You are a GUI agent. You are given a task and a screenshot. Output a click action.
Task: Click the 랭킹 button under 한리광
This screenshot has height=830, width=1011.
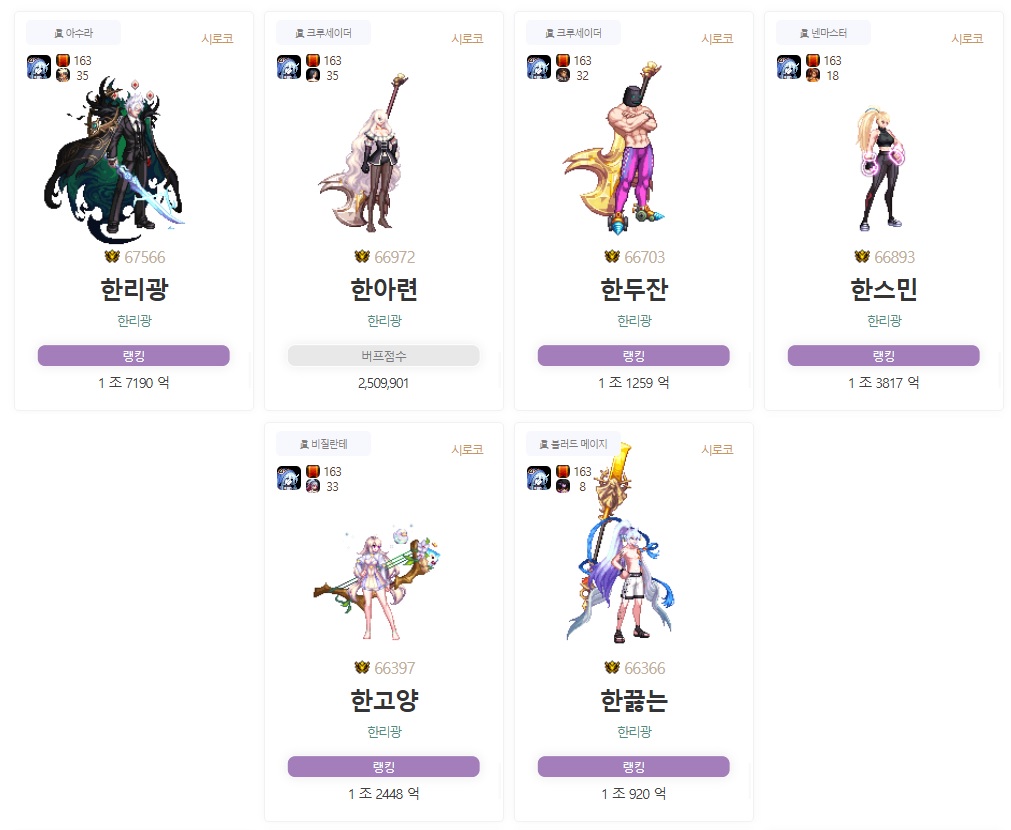(x=133, y=355)
